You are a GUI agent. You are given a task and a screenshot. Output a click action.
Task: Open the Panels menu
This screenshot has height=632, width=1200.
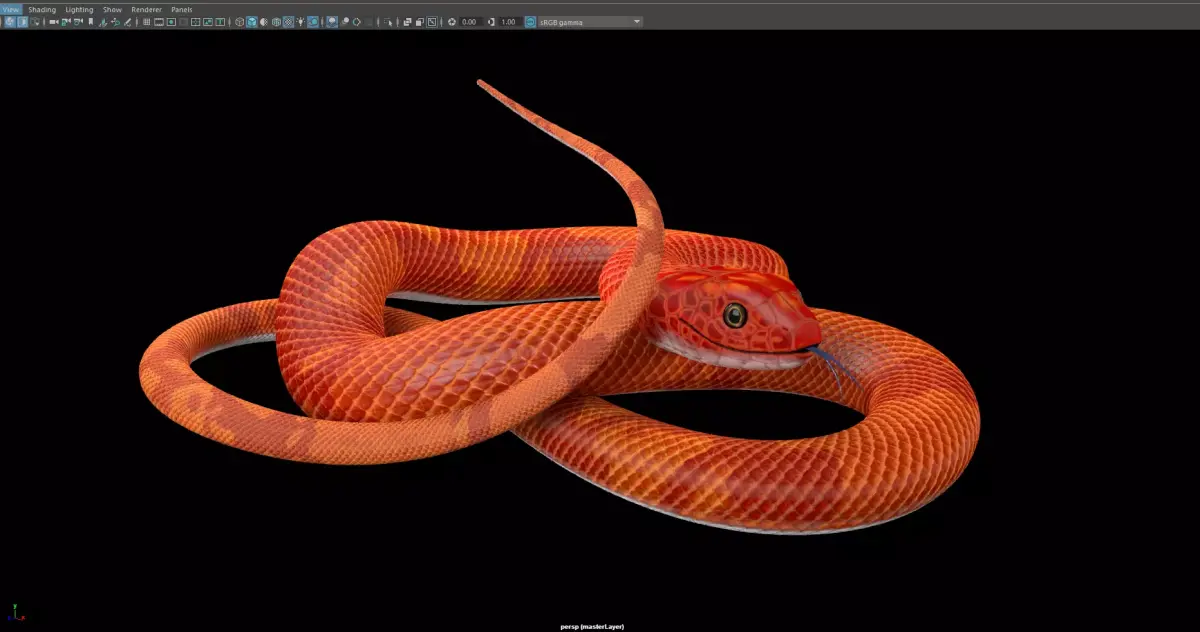(182, 9)
